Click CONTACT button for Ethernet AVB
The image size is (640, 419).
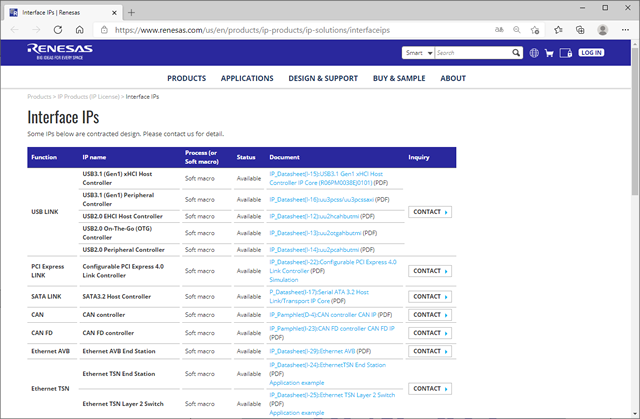pos(430,351)
